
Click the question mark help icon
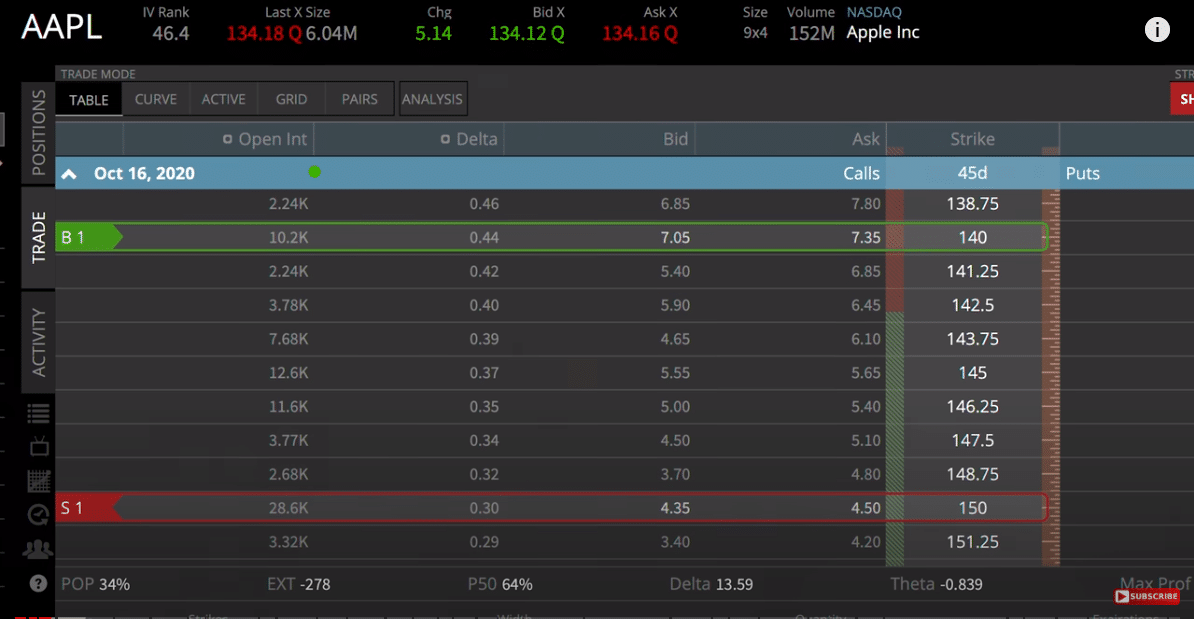(x=38, y=584)
